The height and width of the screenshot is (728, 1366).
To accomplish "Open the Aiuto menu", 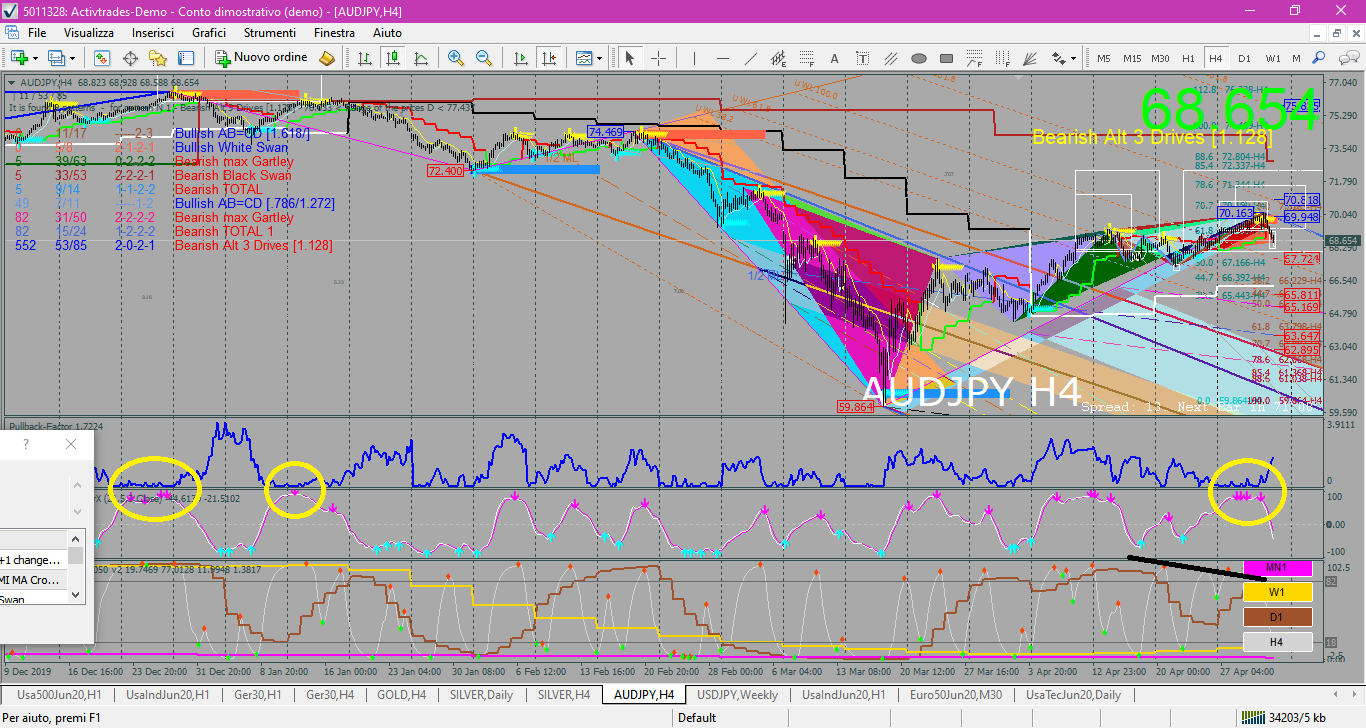I will [387, 33].
